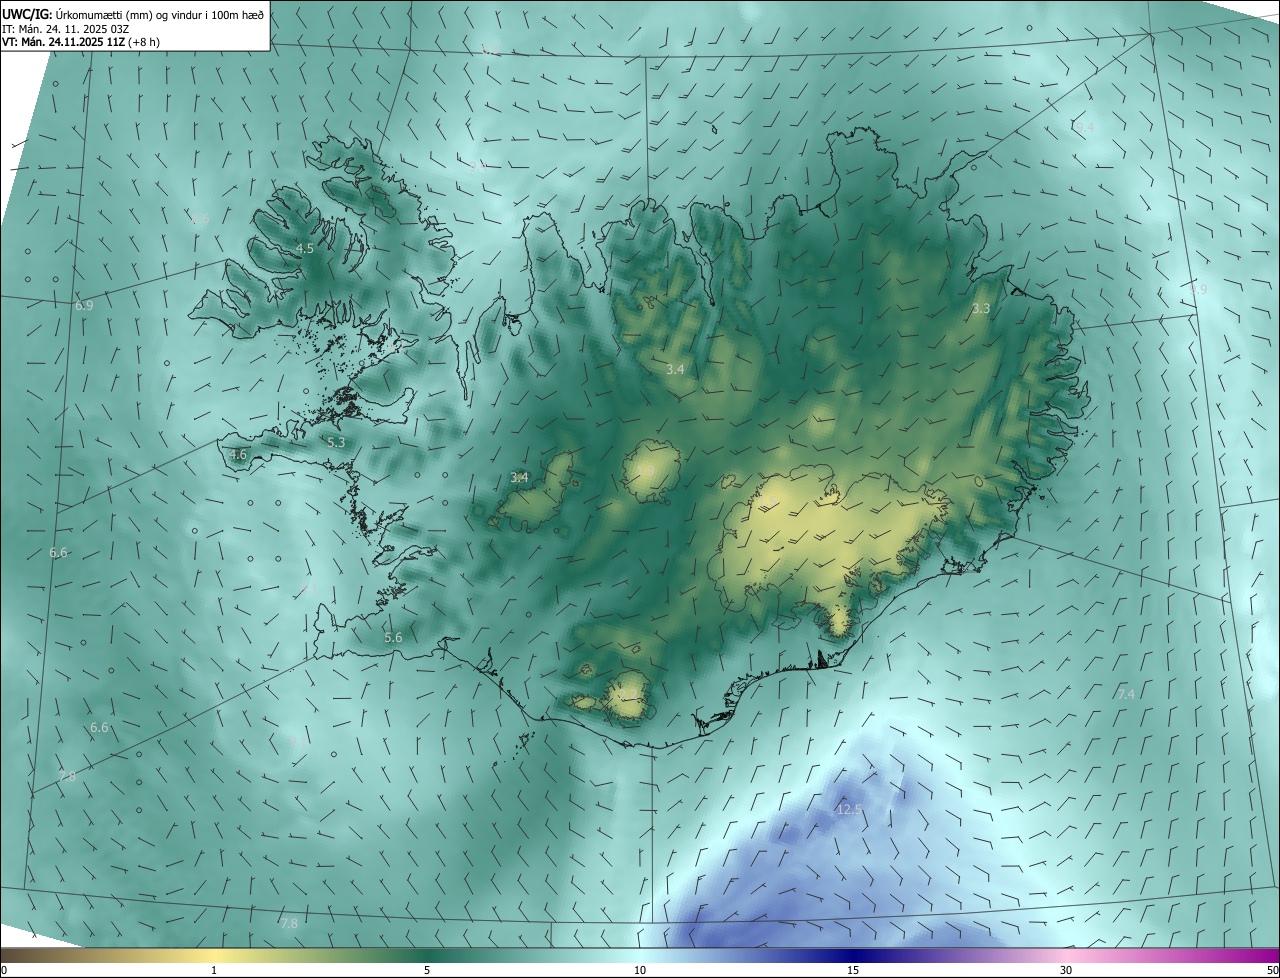Click the 5.6 value label
Viewport: 1280px width, 978px height.
pyautogui.click(x=393, y=637)
